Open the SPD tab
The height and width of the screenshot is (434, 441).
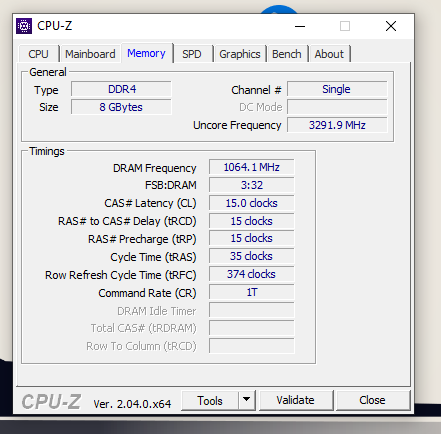192,54
